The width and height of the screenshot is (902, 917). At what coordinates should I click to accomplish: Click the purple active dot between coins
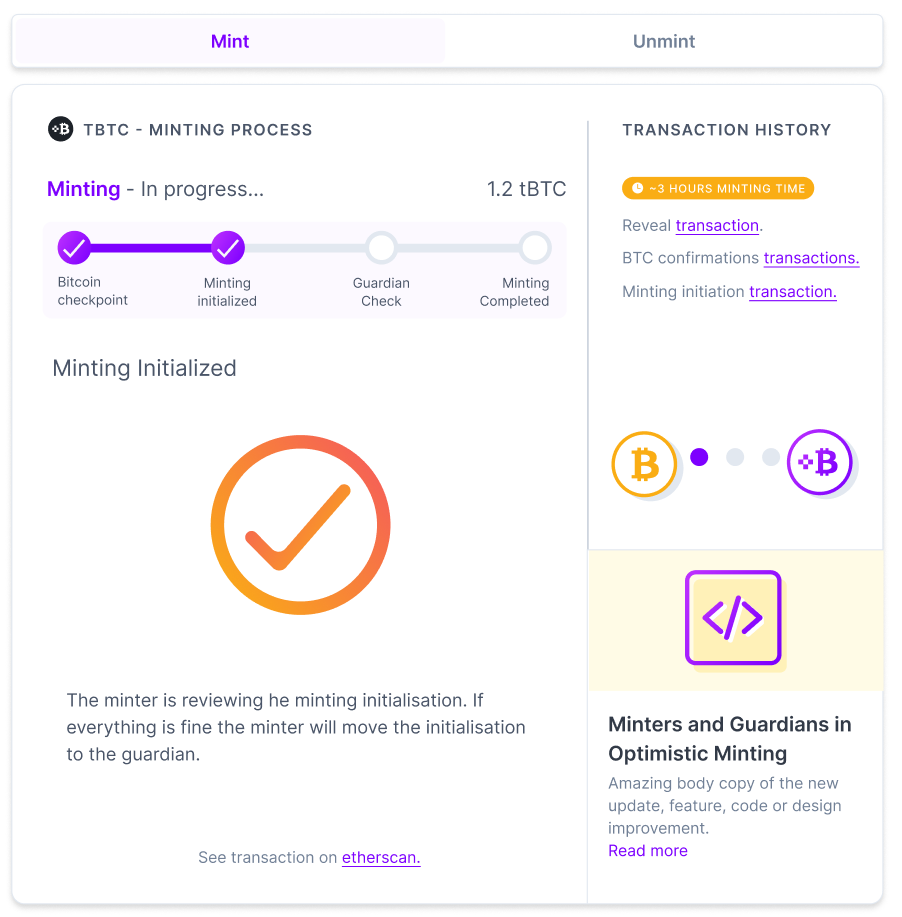(x=699, y=457)
